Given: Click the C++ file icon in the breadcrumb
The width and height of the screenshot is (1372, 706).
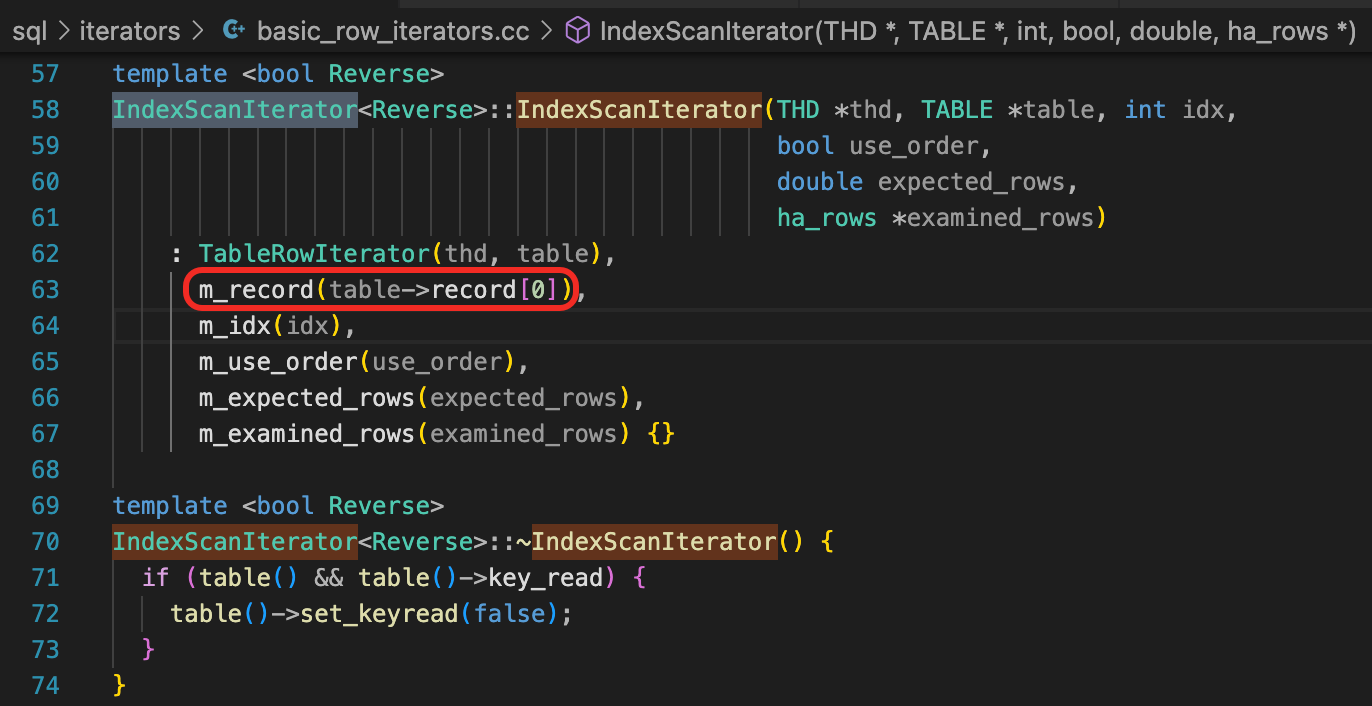Looking at the screenshot, I should click(x=234, y=31).
